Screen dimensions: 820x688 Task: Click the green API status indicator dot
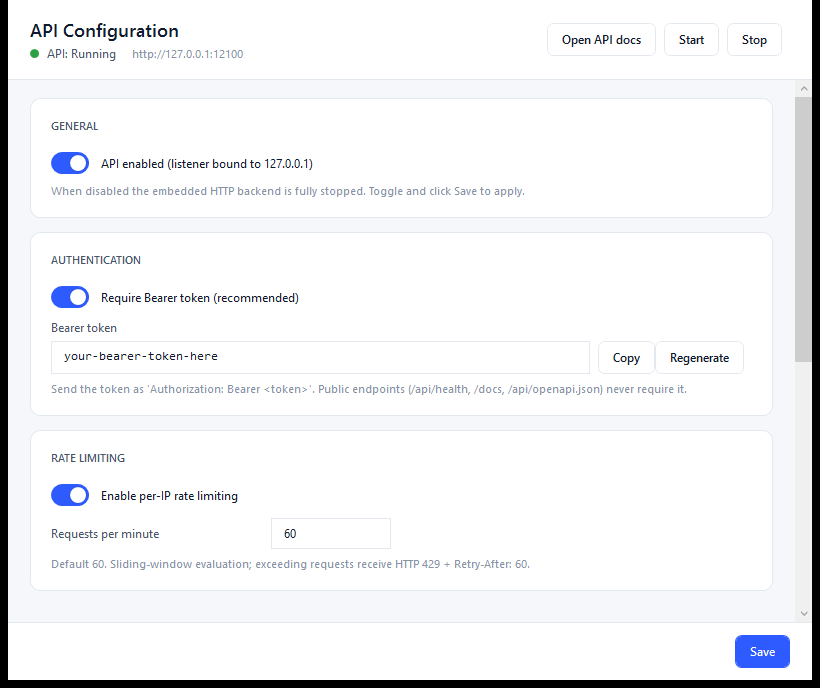[35, 54]
